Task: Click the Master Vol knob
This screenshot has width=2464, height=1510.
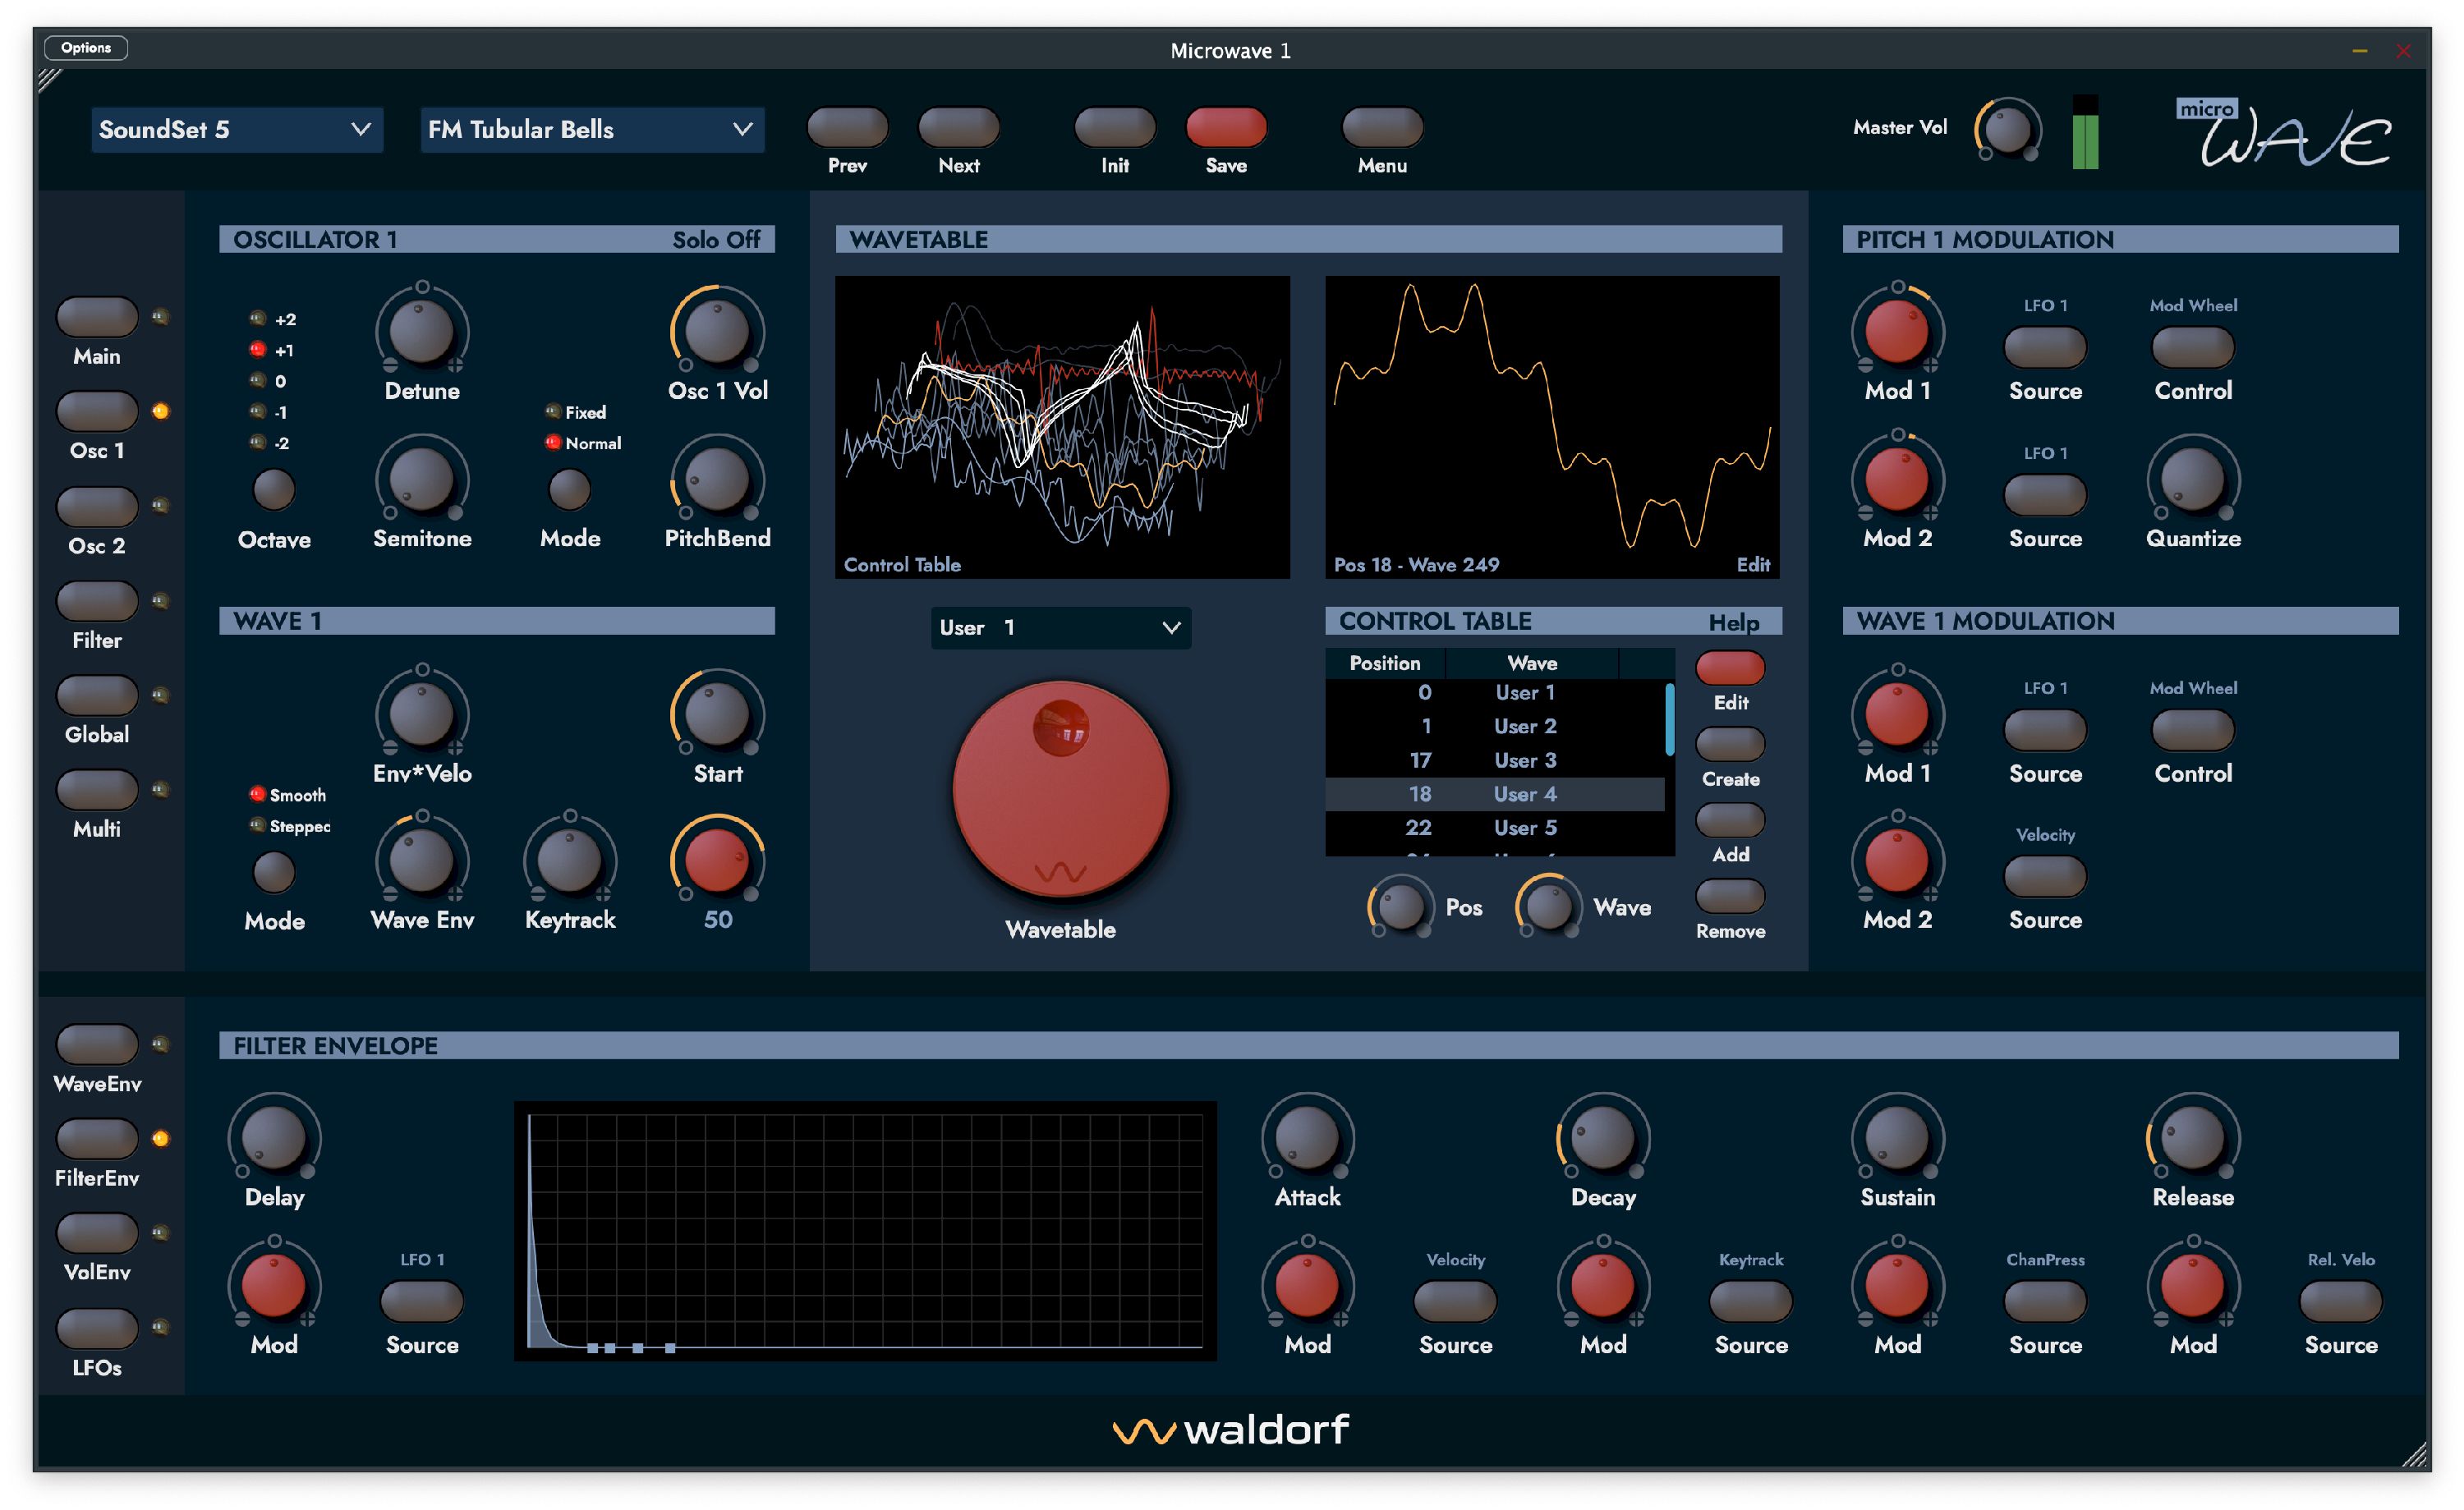Action: click(2007, 130)
